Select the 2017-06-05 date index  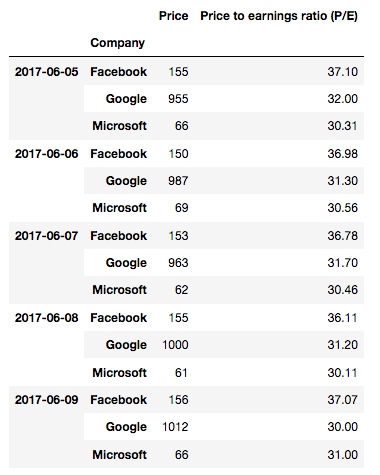point(46,72)
